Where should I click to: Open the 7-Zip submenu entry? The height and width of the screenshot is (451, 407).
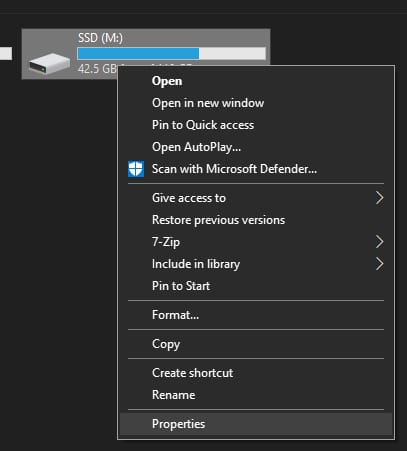click(x=256, y=242)
